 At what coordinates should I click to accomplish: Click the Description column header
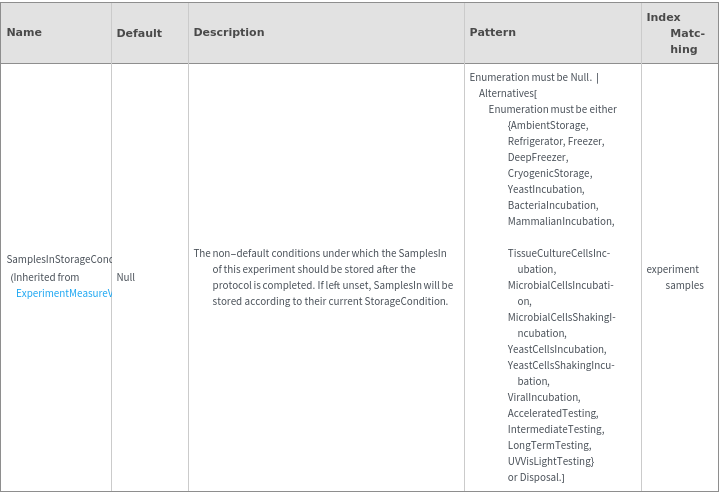pyautogui.click(x=229, y=32)
